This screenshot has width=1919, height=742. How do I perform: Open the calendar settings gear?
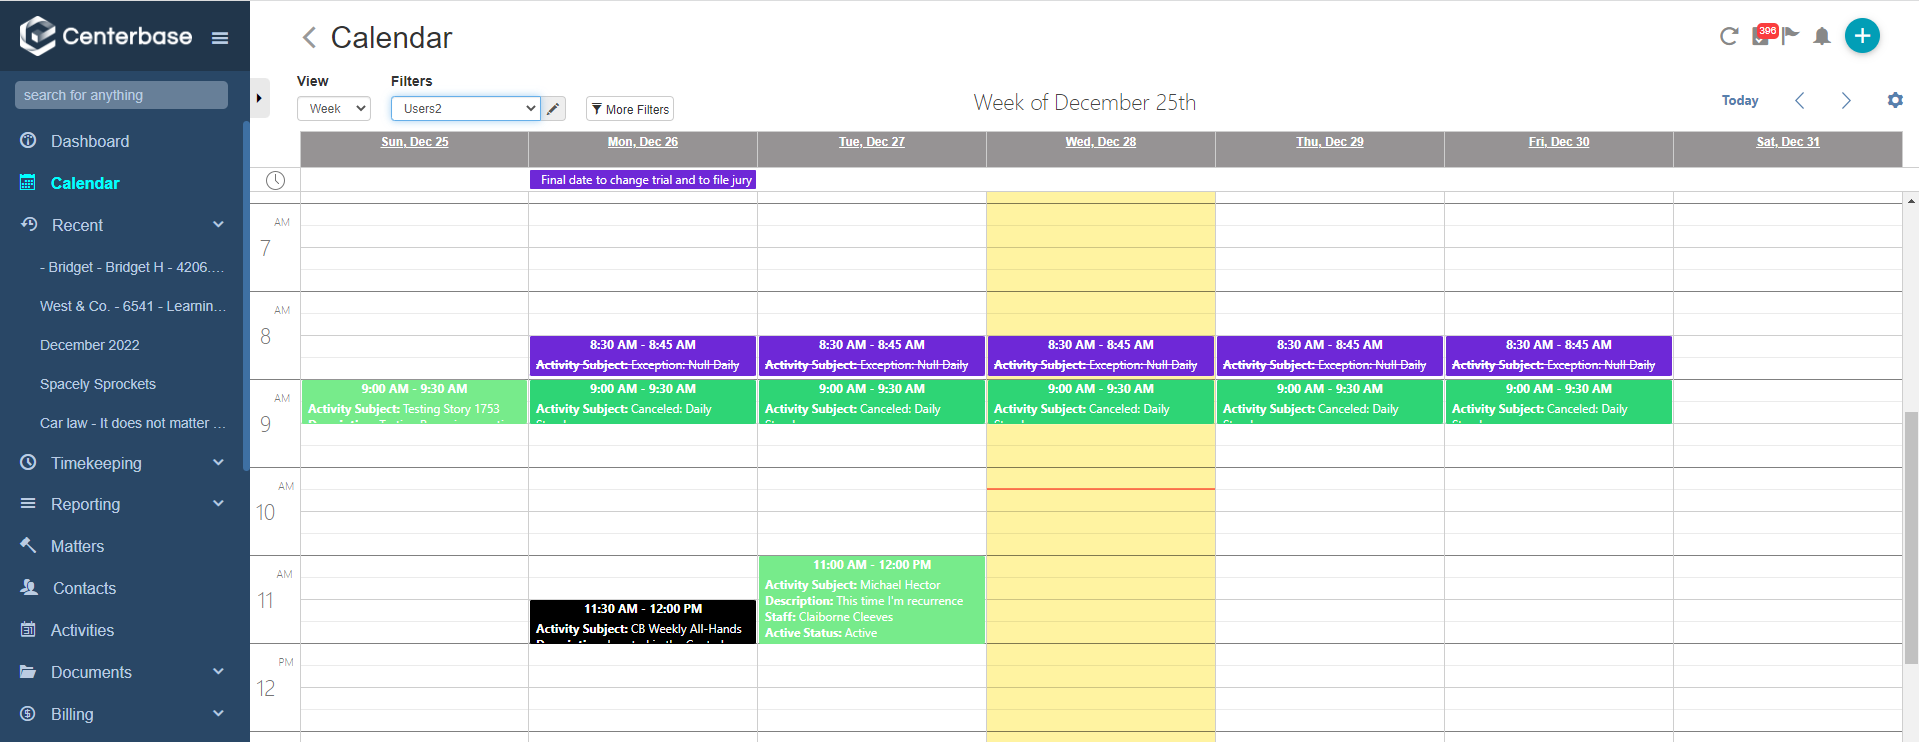coord(1894,100)
